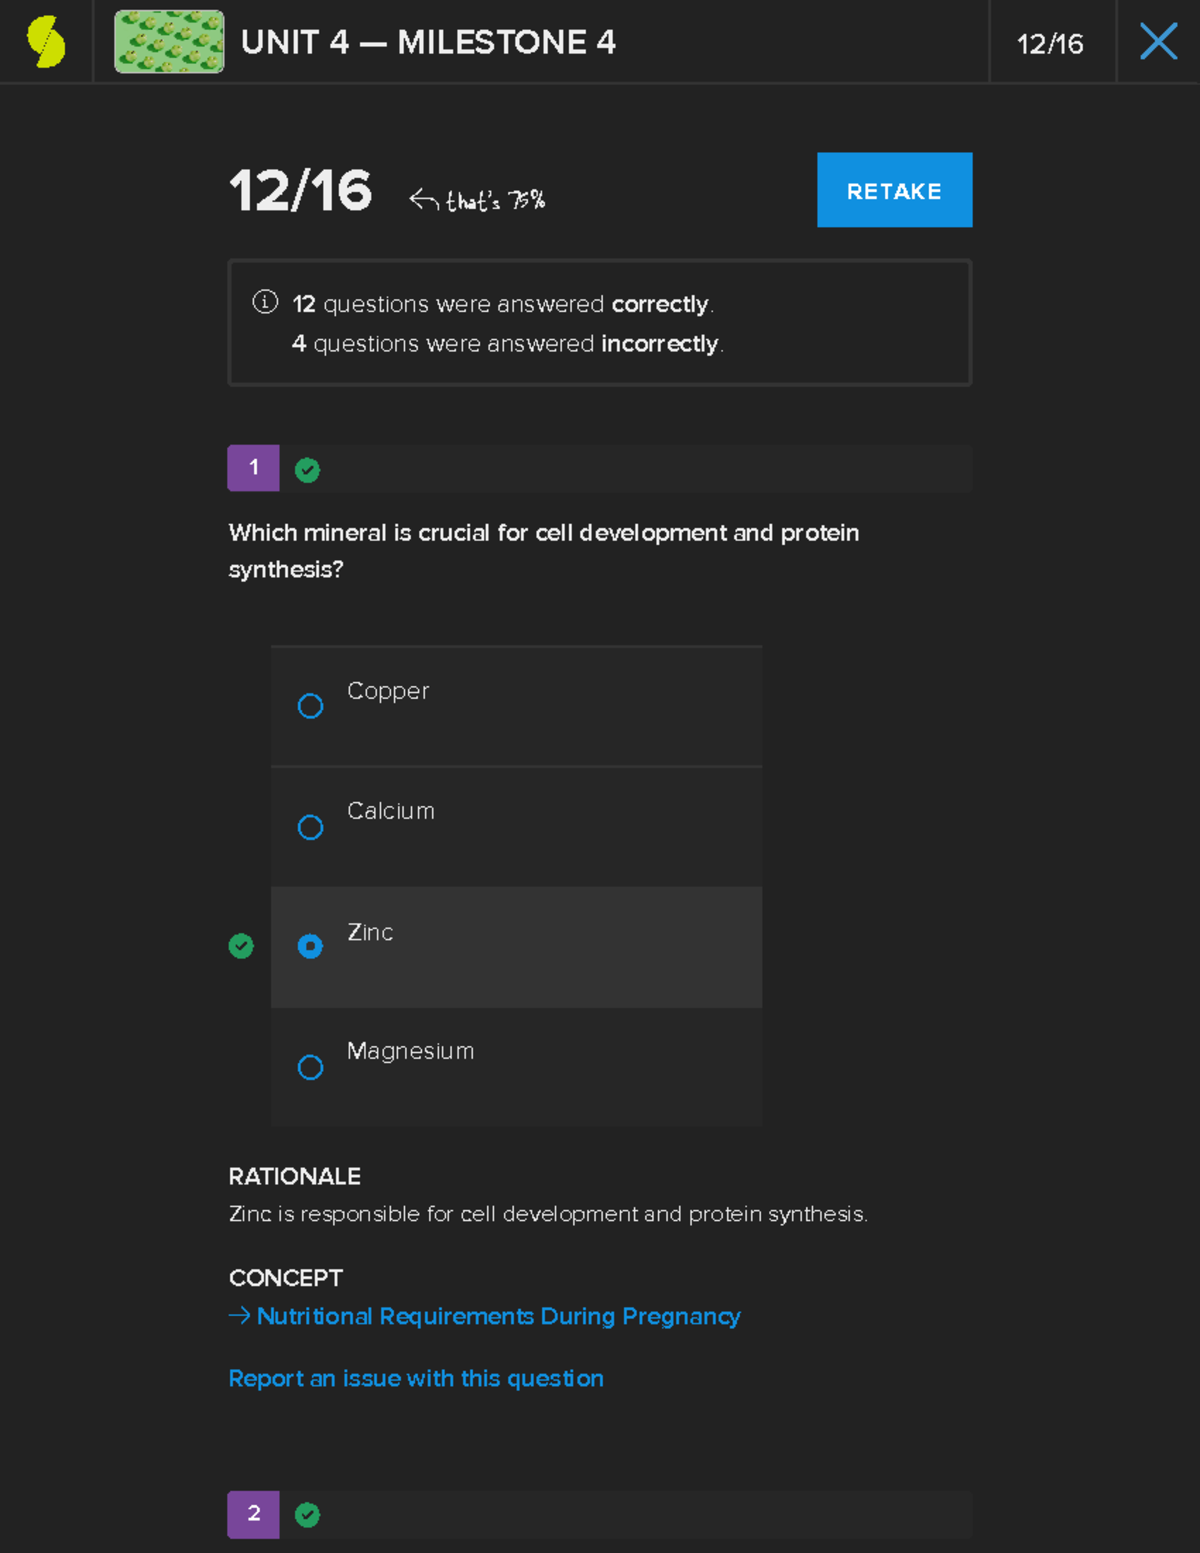Select the Zinc radio button
This screenshot has height=1553, width=1200.
coord(311,946)
